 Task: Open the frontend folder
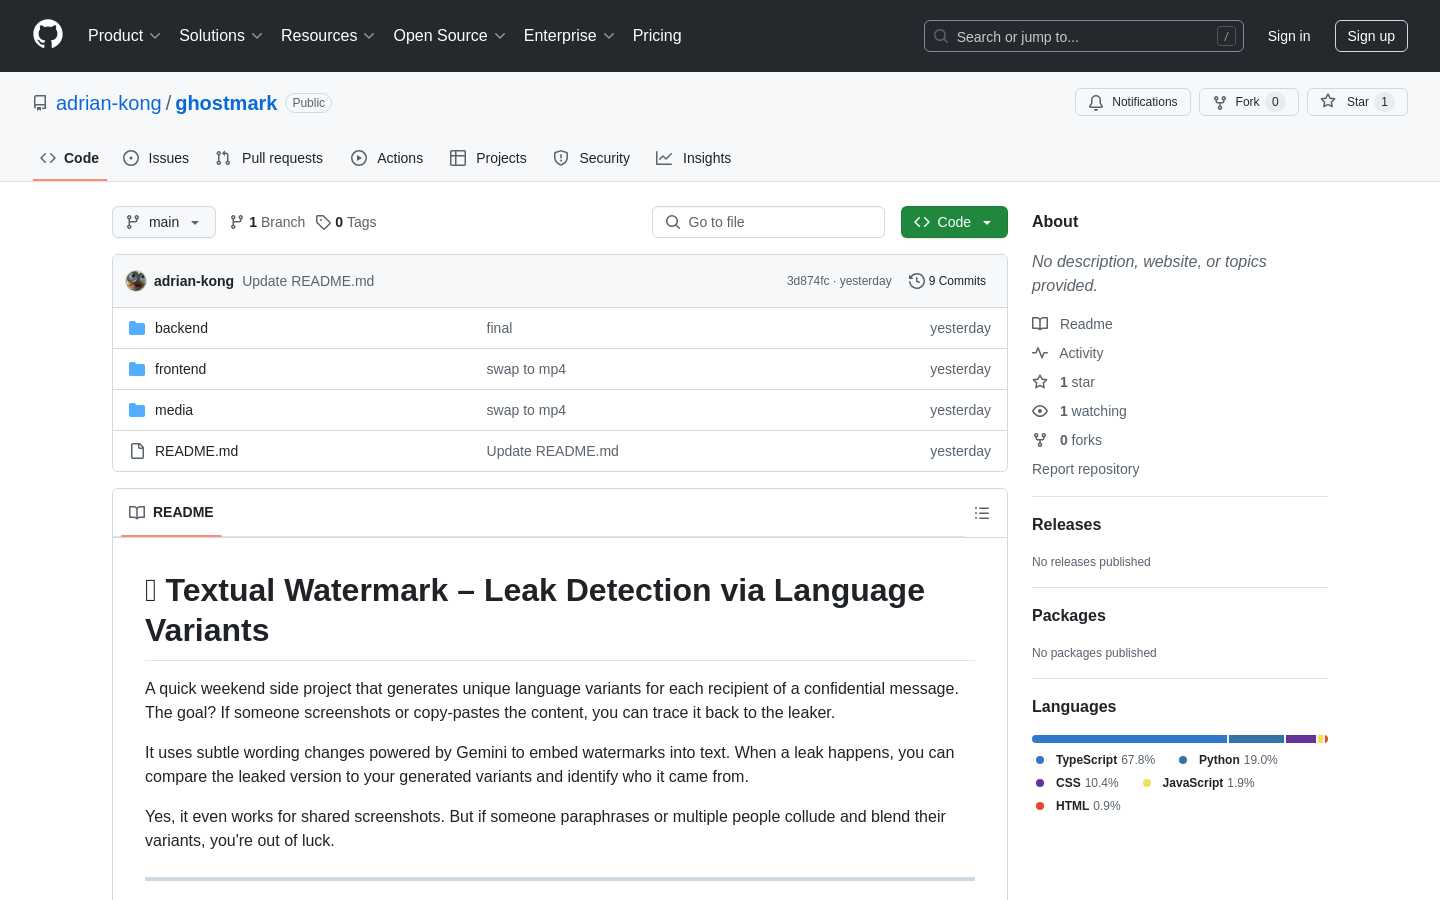(180, 369)
